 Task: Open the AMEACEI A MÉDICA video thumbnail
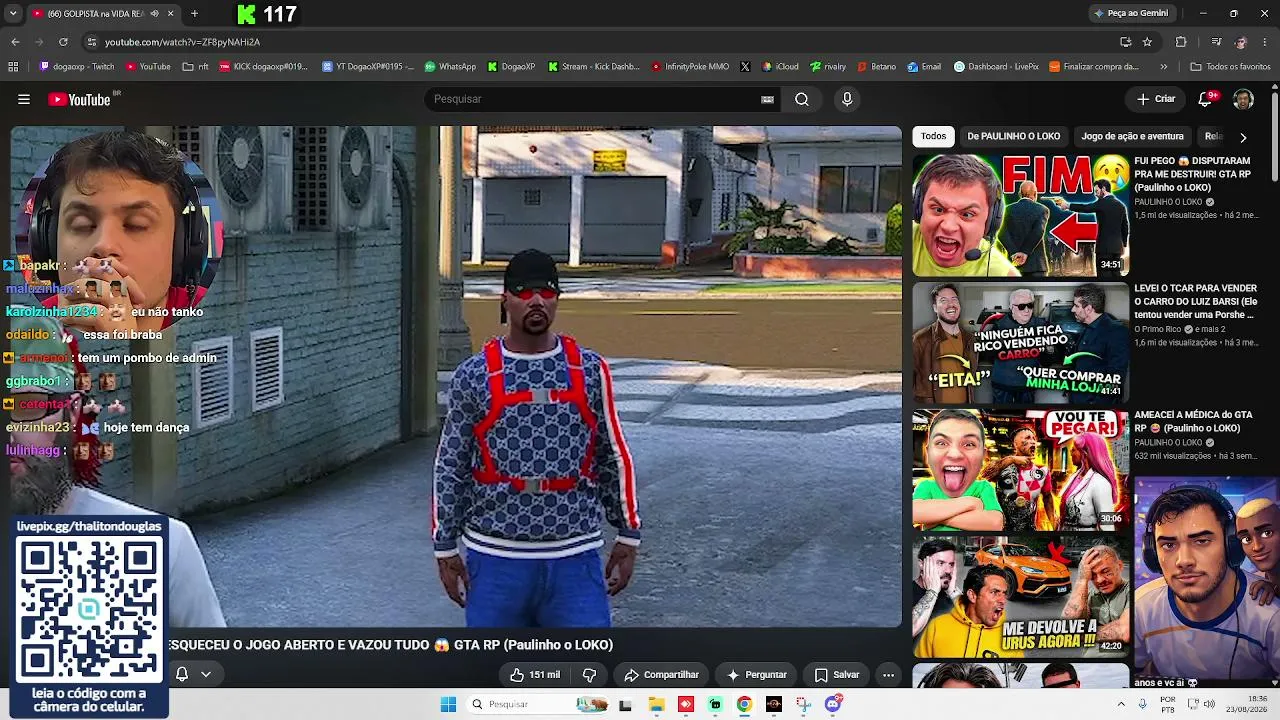click(1020, 469)
